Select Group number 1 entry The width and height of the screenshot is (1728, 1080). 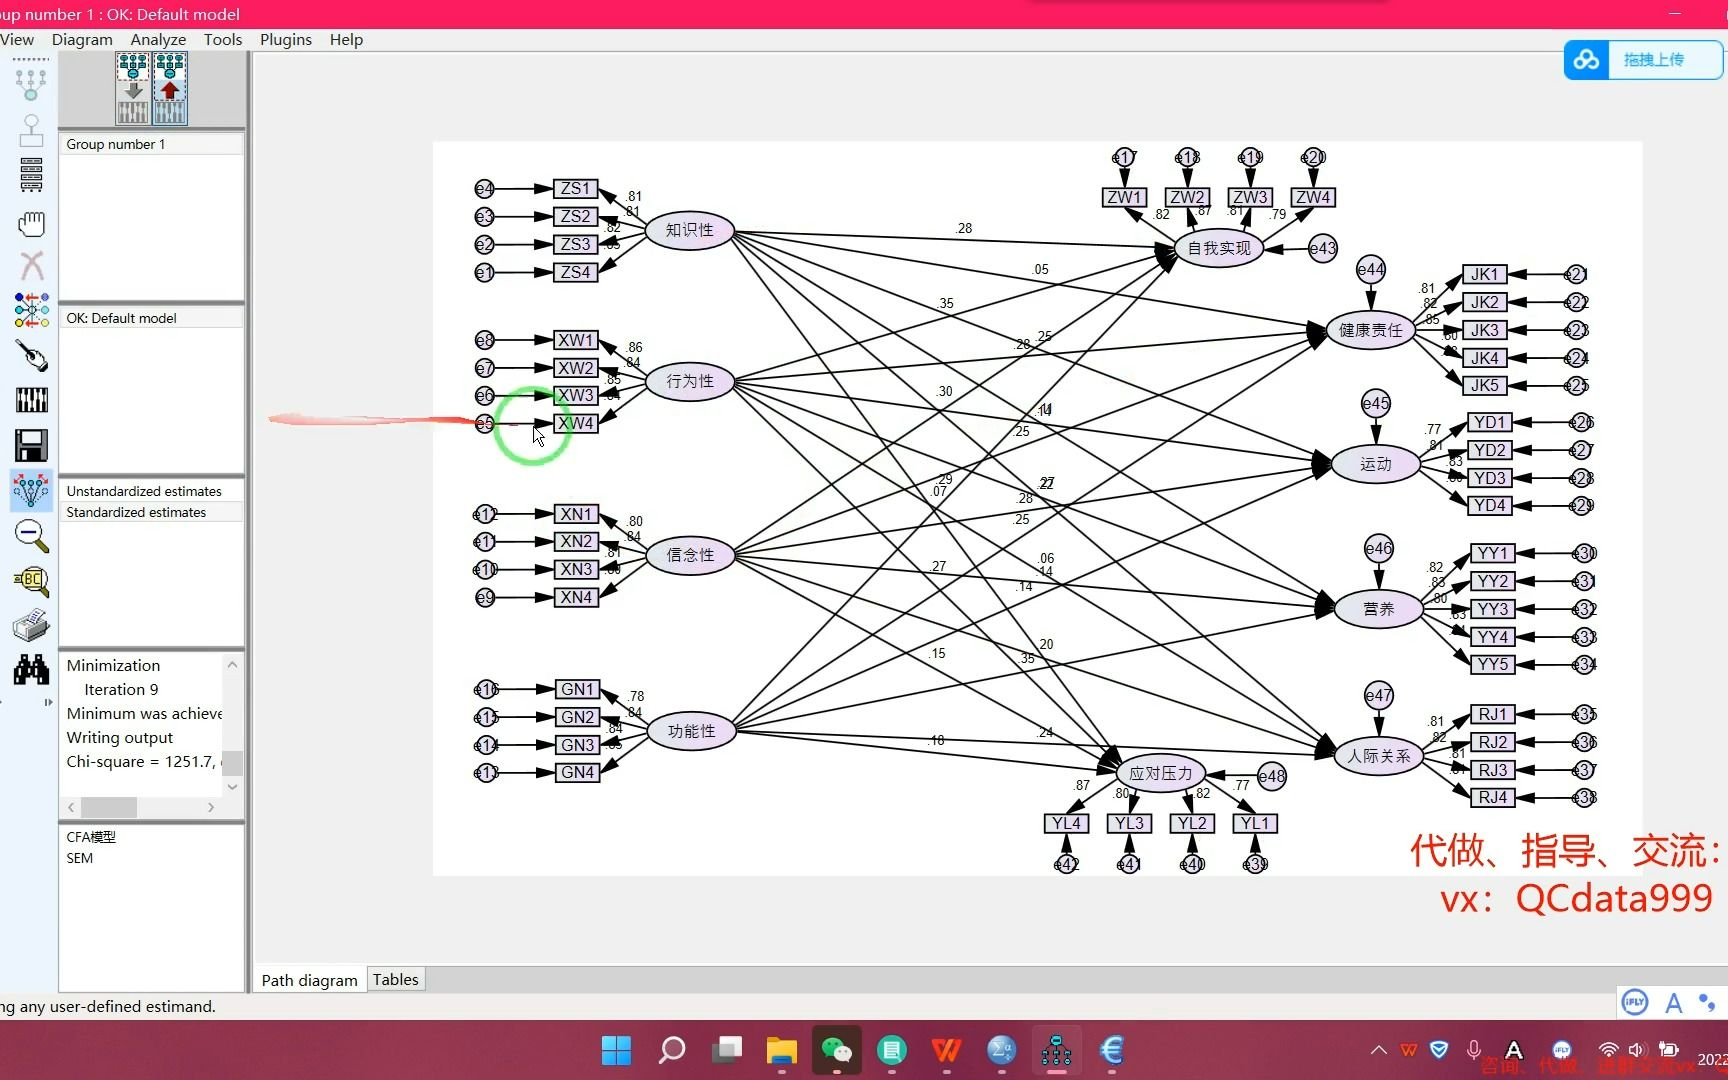tap(115, 143)
